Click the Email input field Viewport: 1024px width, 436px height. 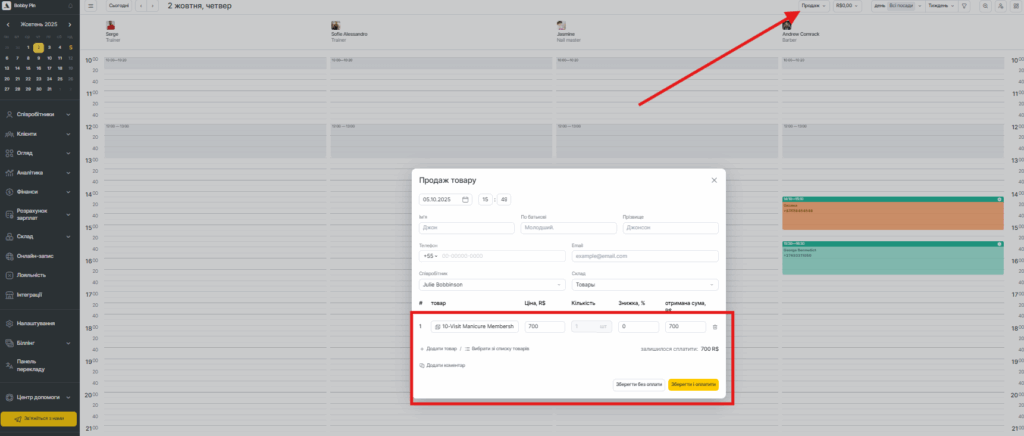coord(645,256)
